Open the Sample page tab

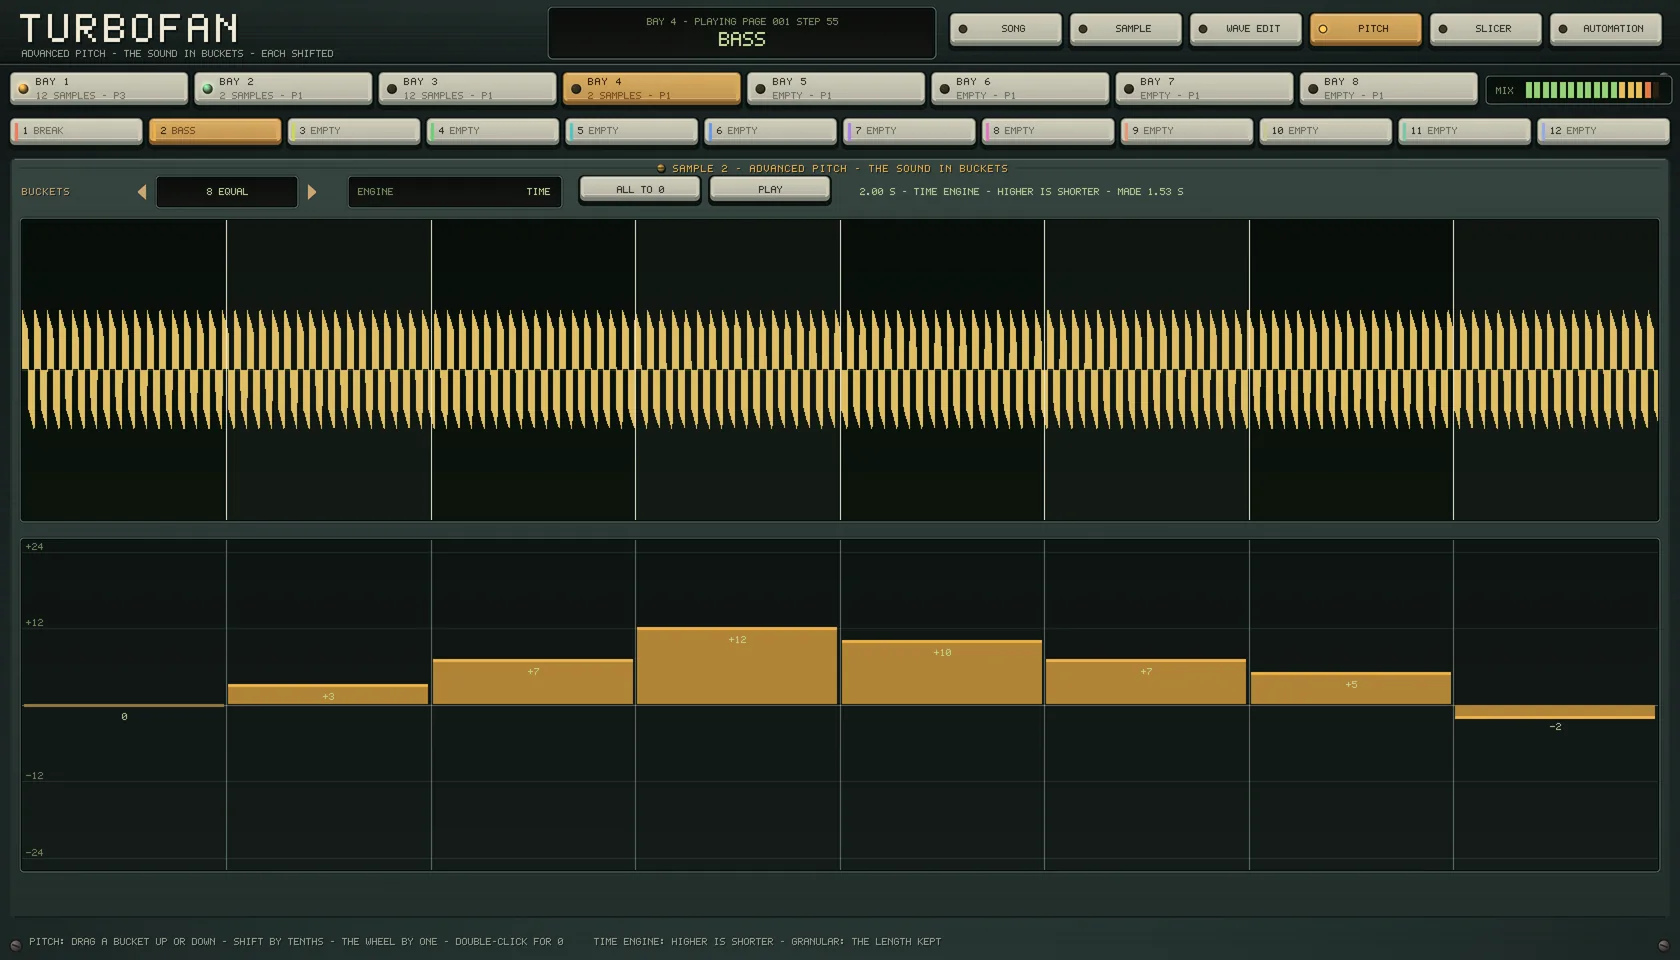(1125, 29)
